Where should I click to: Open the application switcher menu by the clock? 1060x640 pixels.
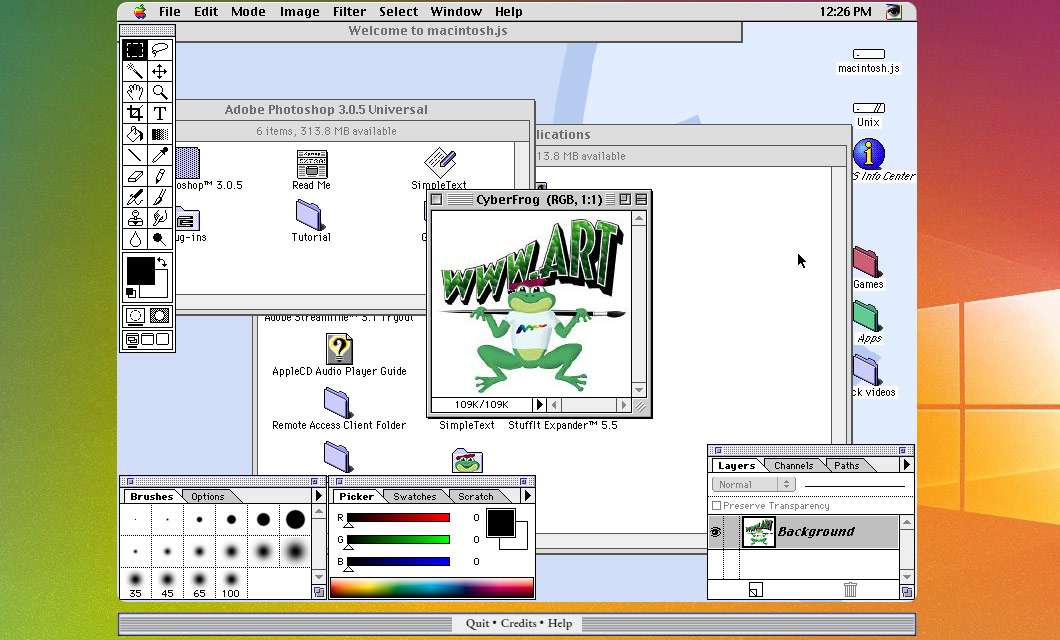pos(894,11)
